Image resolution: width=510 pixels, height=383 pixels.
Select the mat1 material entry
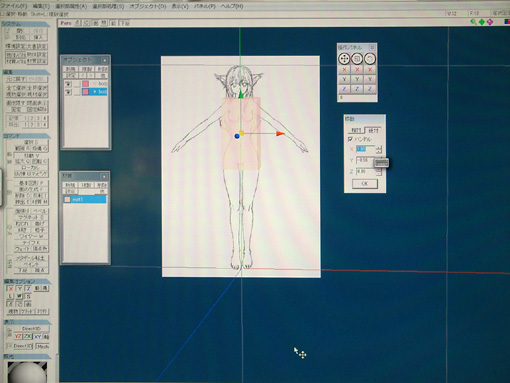coord(85,199)
